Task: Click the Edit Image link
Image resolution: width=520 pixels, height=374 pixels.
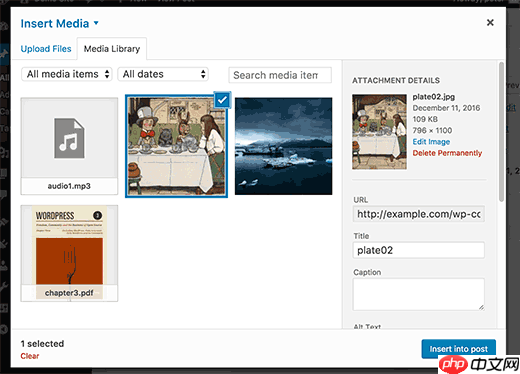Action: (x=431, y=142)
